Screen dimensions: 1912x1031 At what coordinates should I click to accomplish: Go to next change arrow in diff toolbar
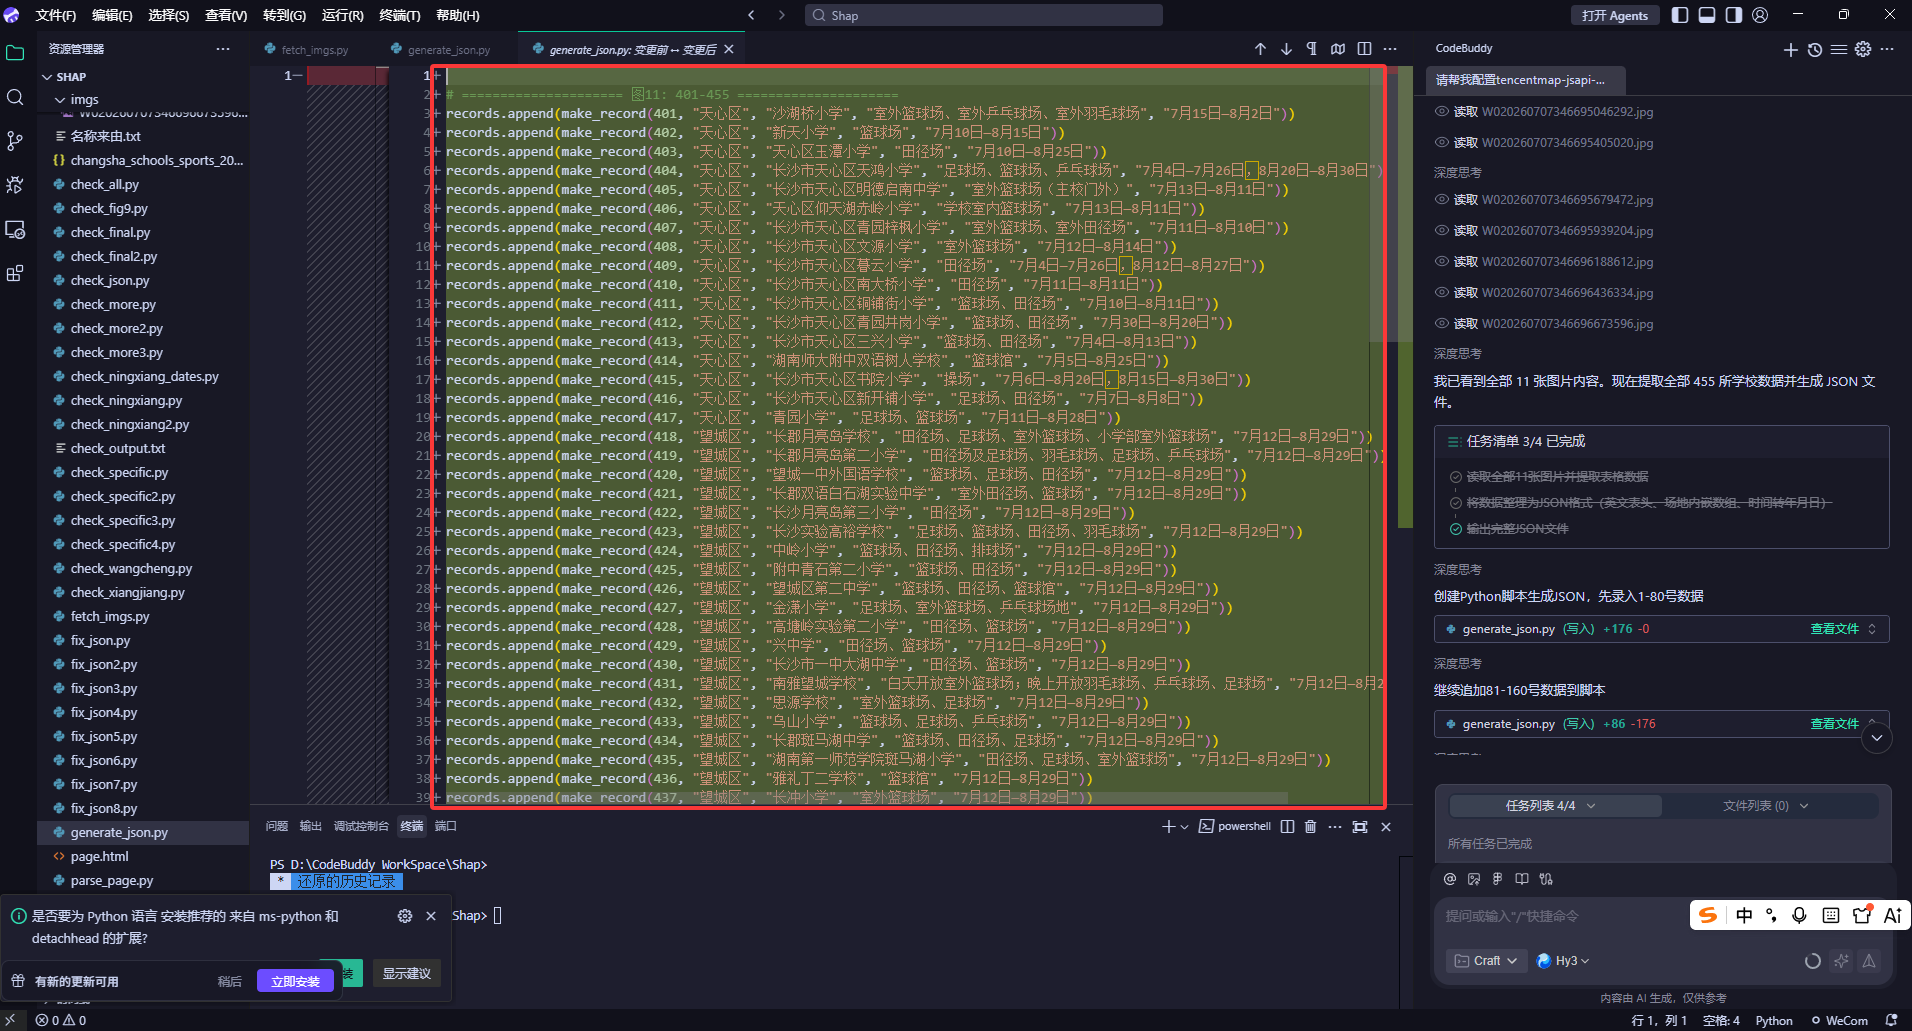[1286, 49]
